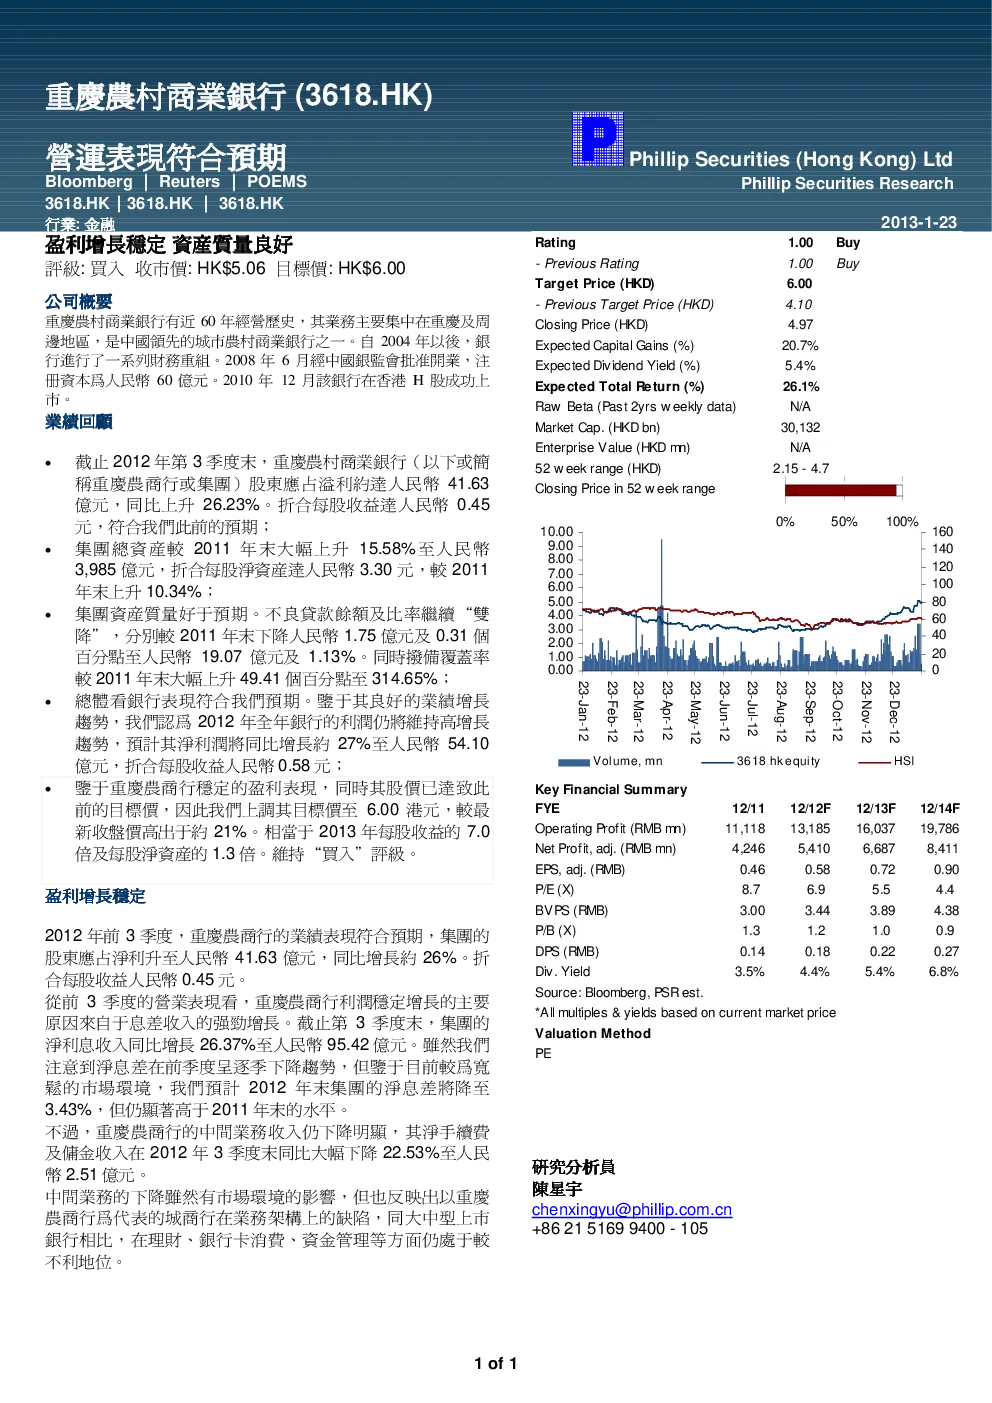Click the '研究分析員' analyst heading
The image size is (992, 1403).
coord(574,1167)
